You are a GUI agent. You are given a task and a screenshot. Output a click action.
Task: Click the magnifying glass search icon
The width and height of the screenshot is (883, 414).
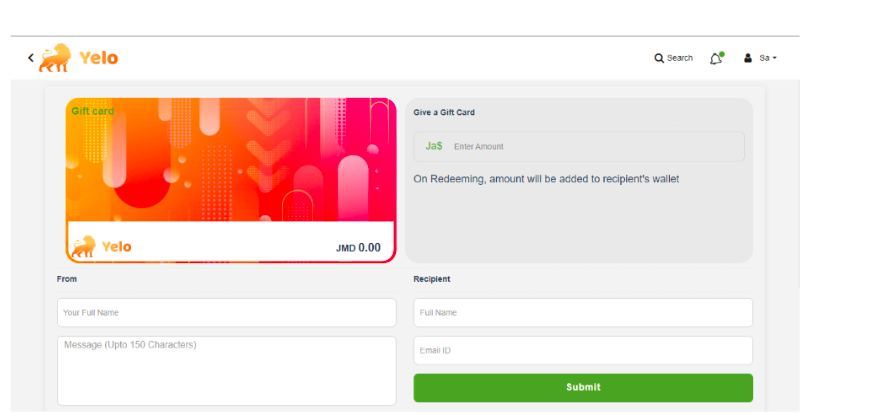tap(659, 58)
